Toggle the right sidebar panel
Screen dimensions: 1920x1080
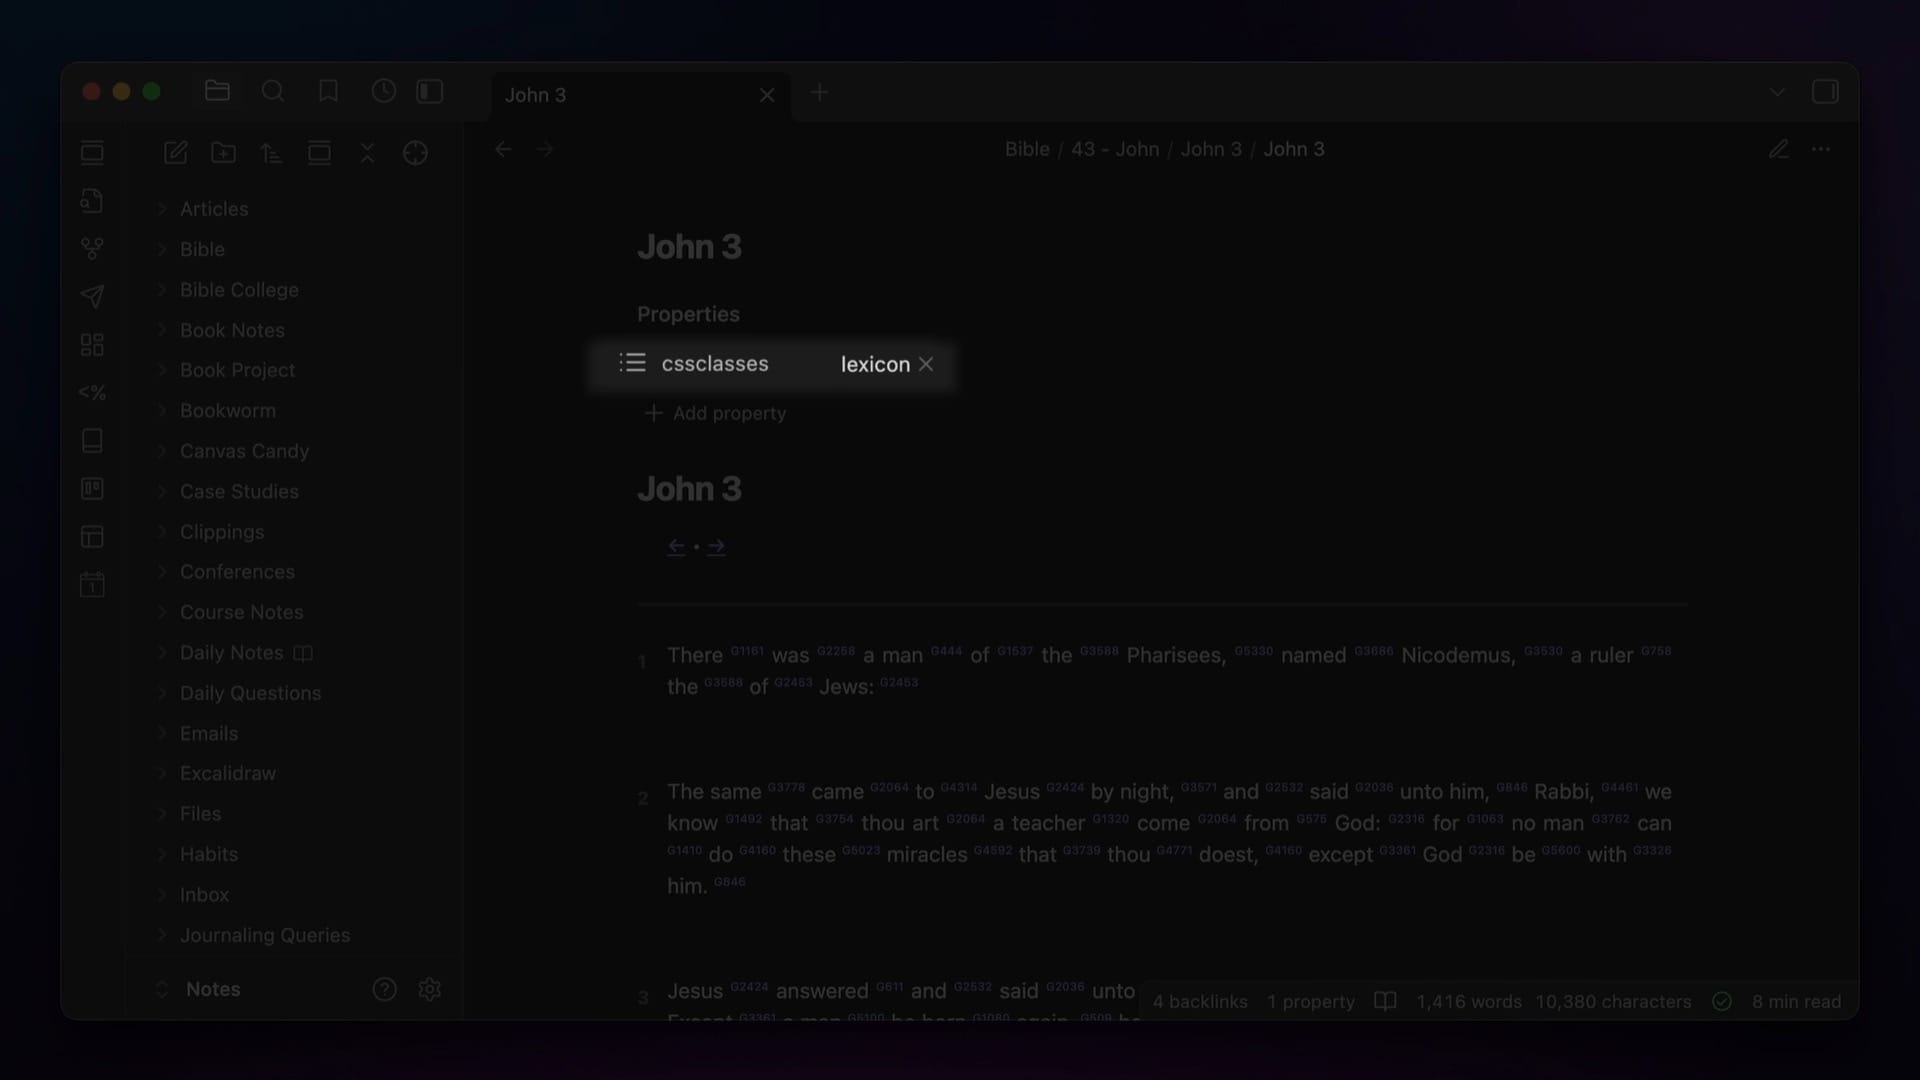point(1825,92)
